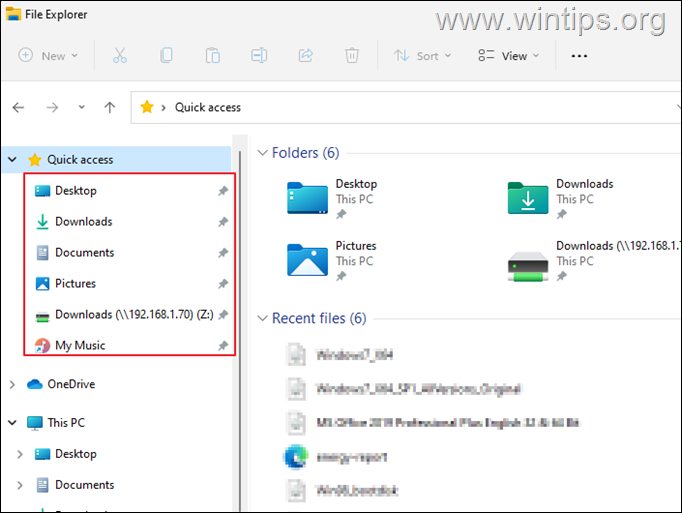This screenshot has width=682, height=513.
Task: Click the pin icon beside sidebar Downloads
Action: click(223, 221)
